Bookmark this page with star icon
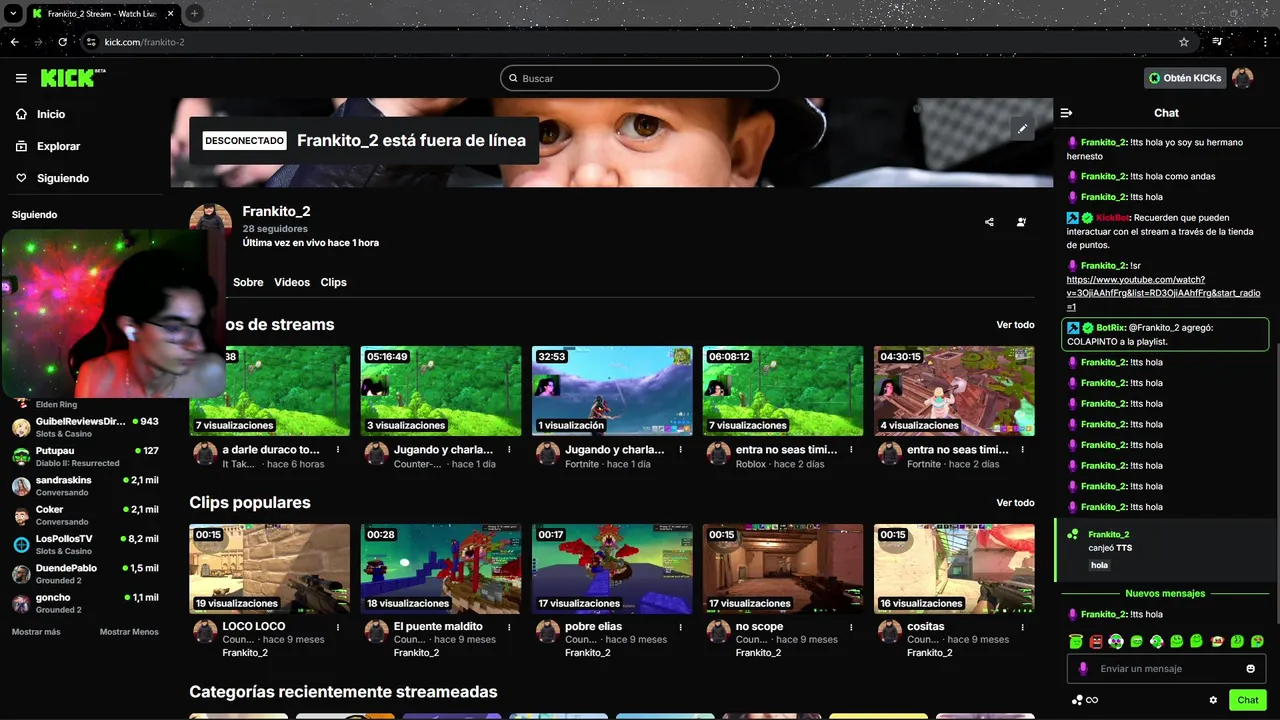The width and height of the screenshot is (1280, 720). point(1184,42)
